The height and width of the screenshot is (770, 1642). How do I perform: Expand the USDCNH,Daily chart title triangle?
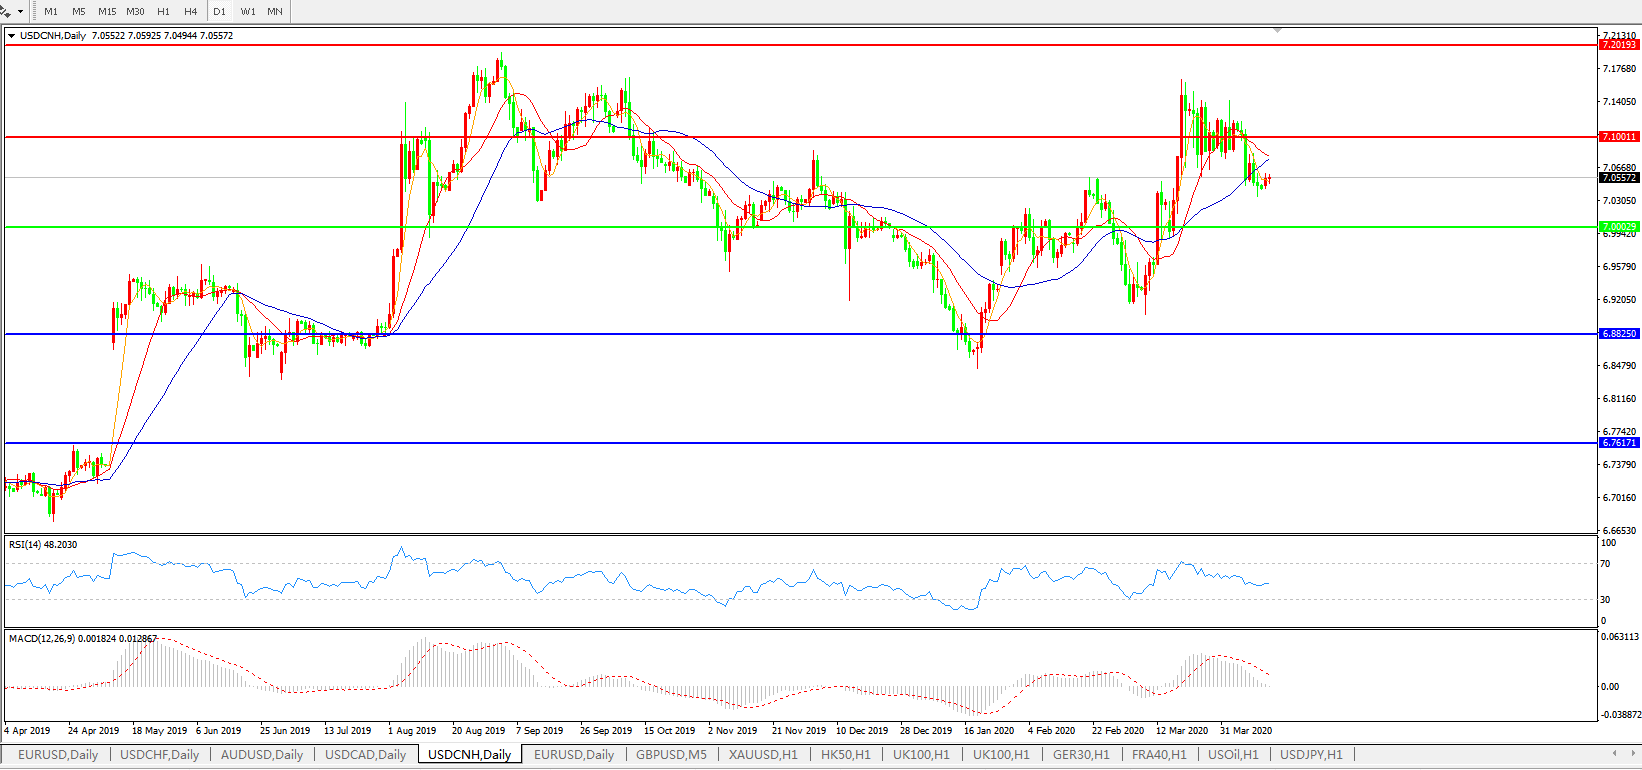(11, 36)
